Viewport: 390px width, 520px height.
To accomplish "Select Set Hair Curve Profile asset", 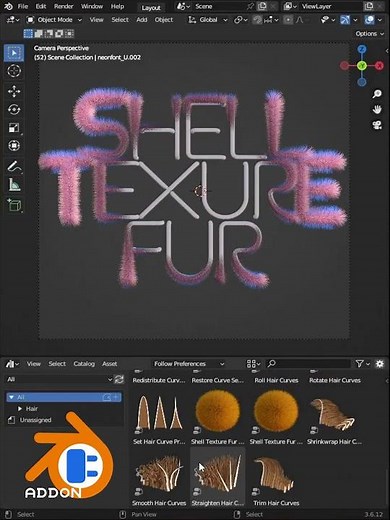I will (x=159, y=418).
